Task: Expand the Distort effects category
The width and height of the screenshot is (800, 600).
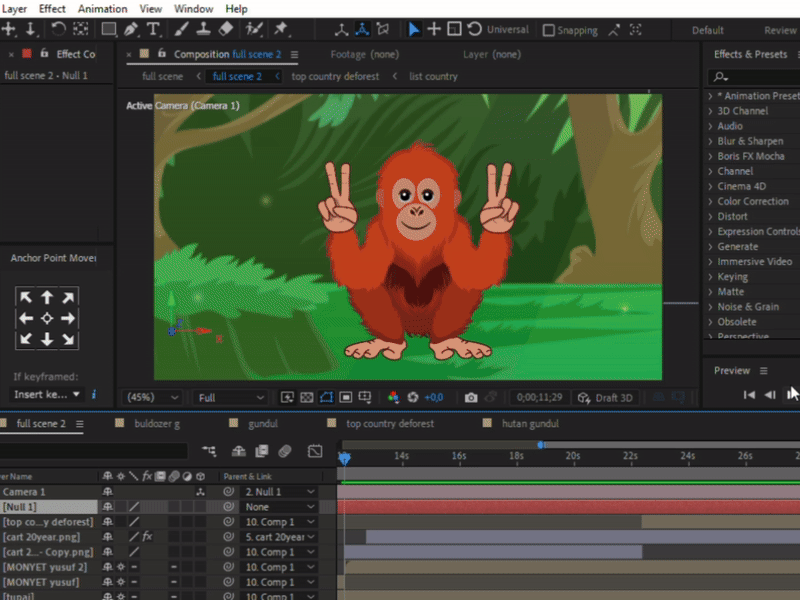Action: pyautogui.click(x=710, y=216)
